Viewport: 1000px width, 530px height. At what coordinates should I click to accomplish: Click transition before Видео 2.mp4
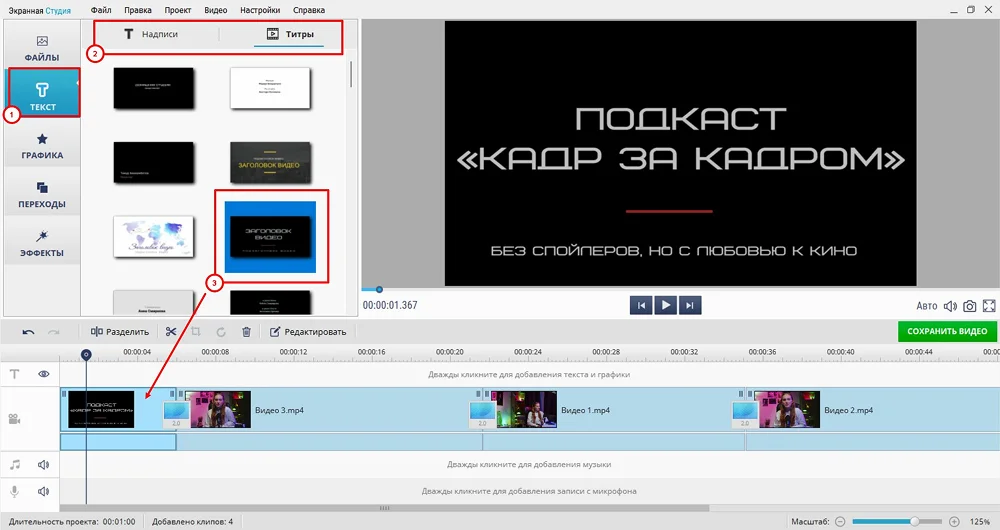pos(745,415)
